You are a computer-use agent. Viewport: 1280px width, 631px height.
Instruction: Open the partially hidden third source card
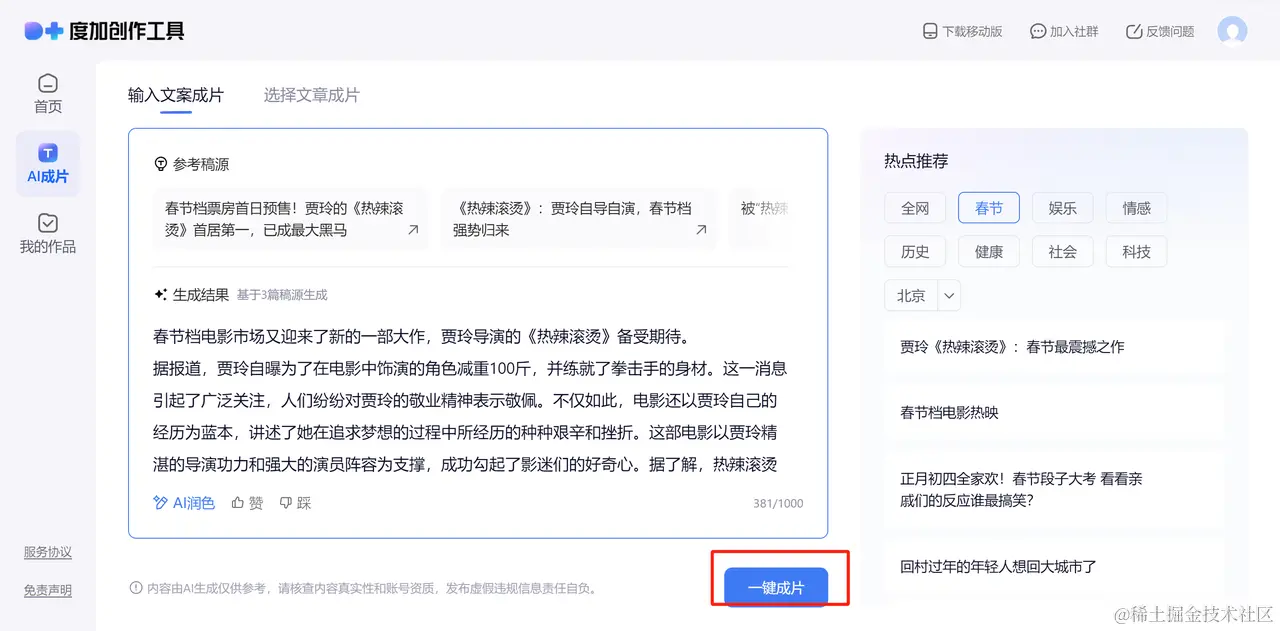tap(760, 219)
